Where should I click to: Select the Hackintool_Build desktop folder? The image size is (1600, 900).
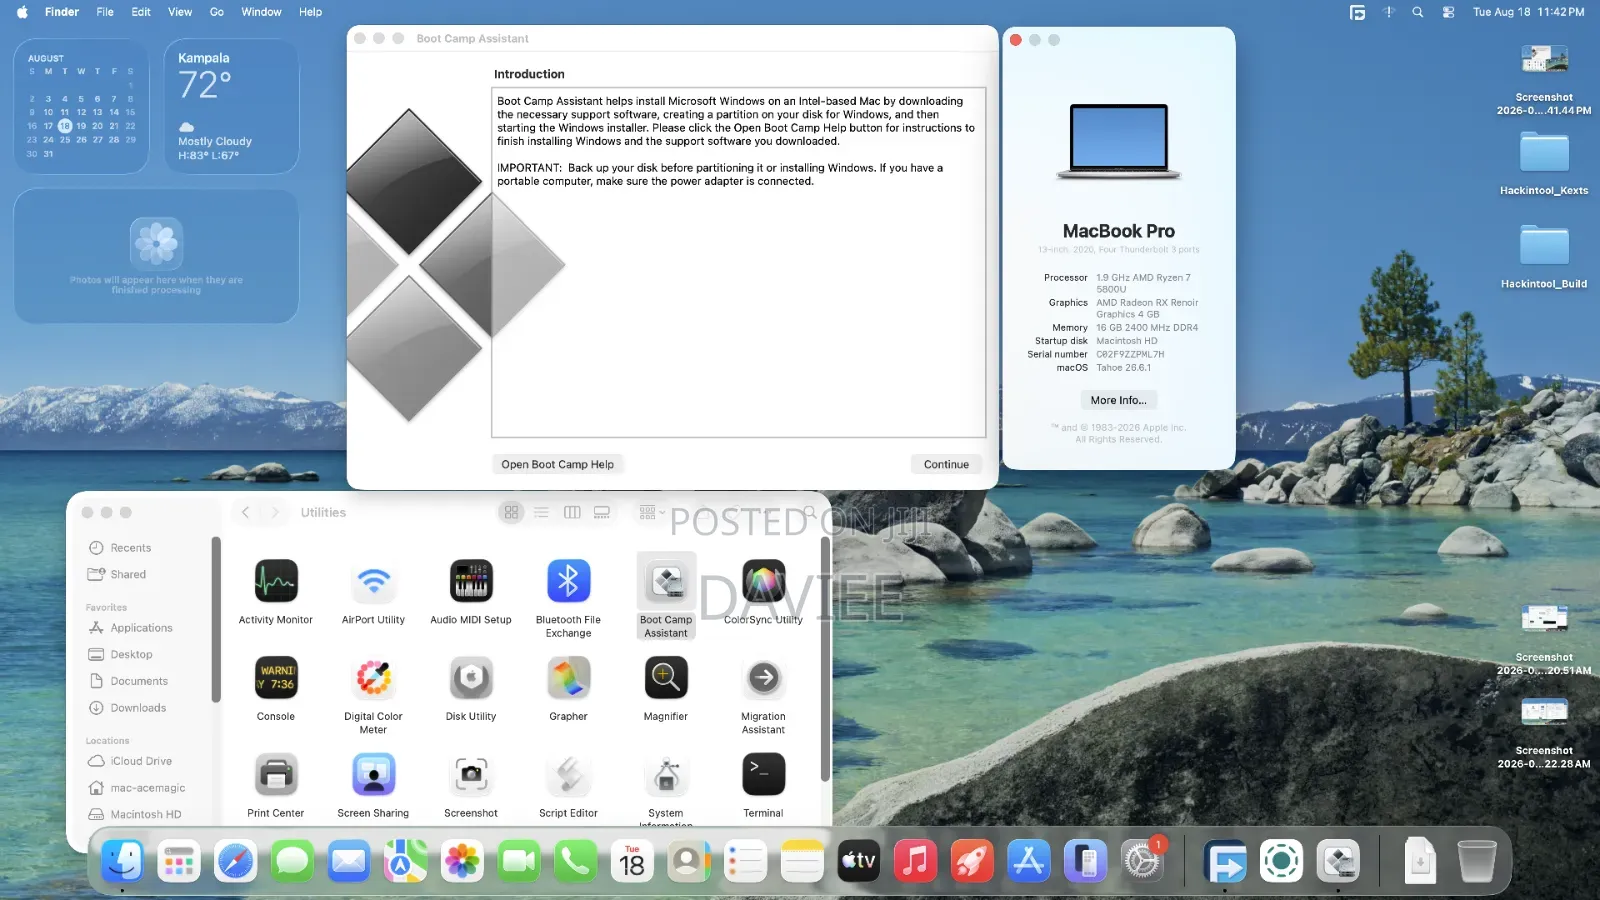[x=1544, y=246]
